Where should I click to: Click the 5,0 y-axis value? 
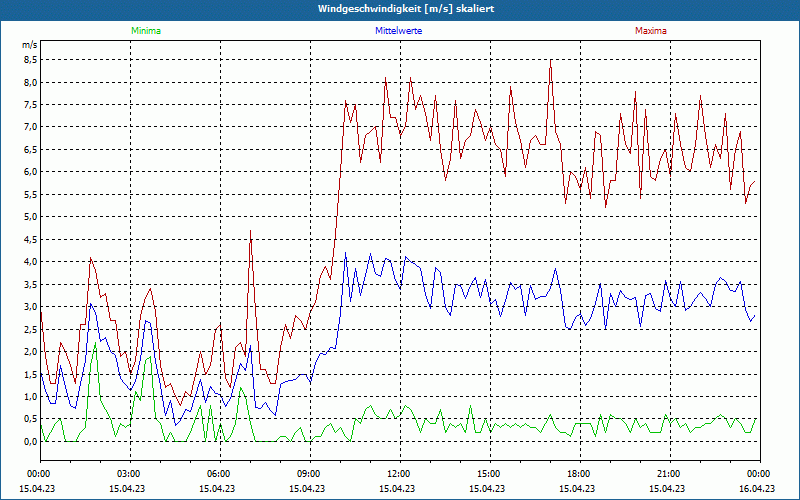[31, 217]
